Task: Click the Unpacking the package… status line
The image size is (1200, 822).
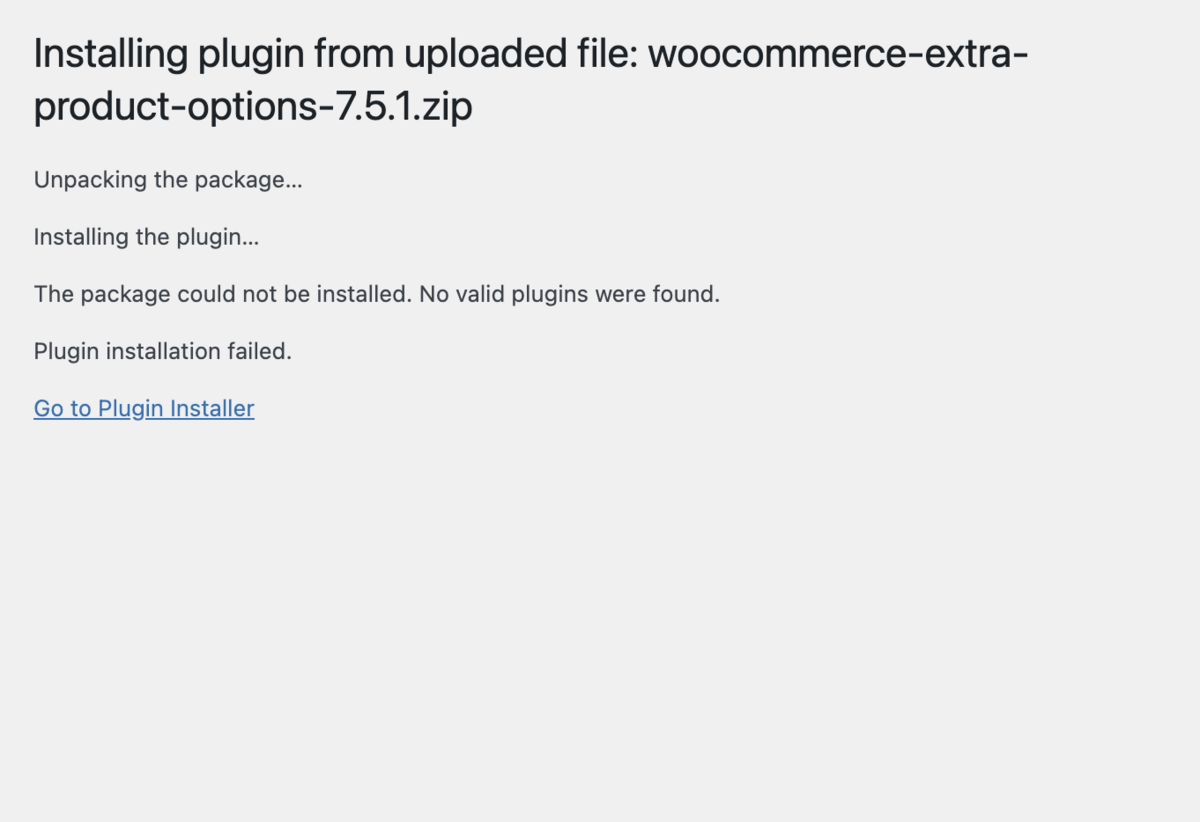Action: point(168,180)
